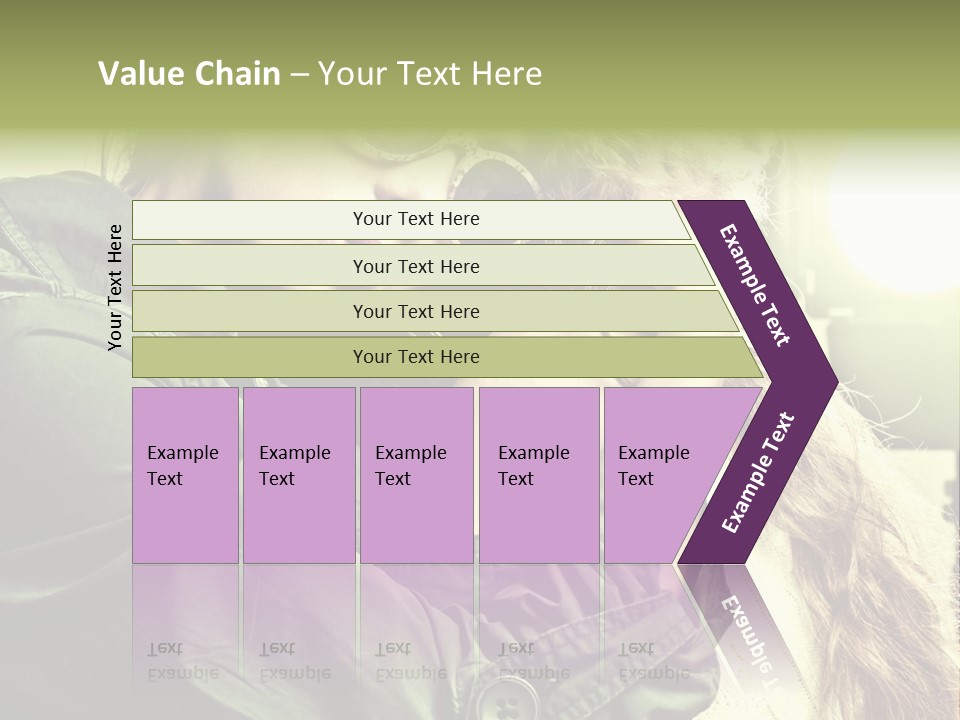Select the second pink Example Text box
This screenshot has height=720, width=960.
tap(298, 475)
